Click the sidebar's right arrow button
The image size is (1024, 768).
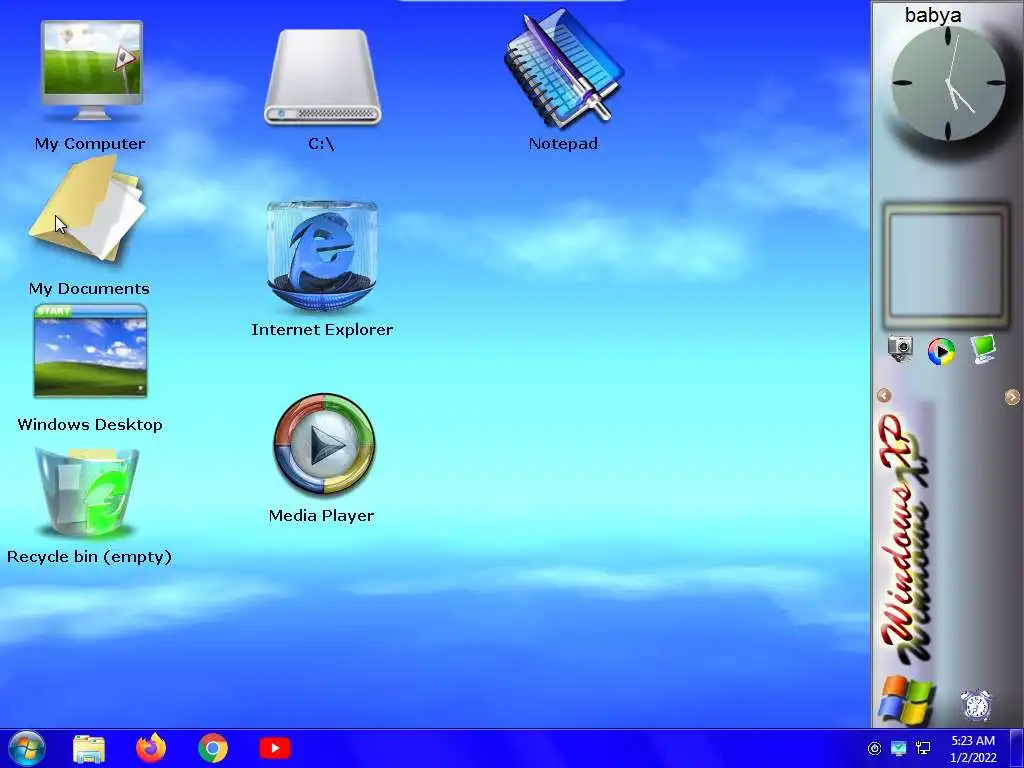coord(1012,396)
